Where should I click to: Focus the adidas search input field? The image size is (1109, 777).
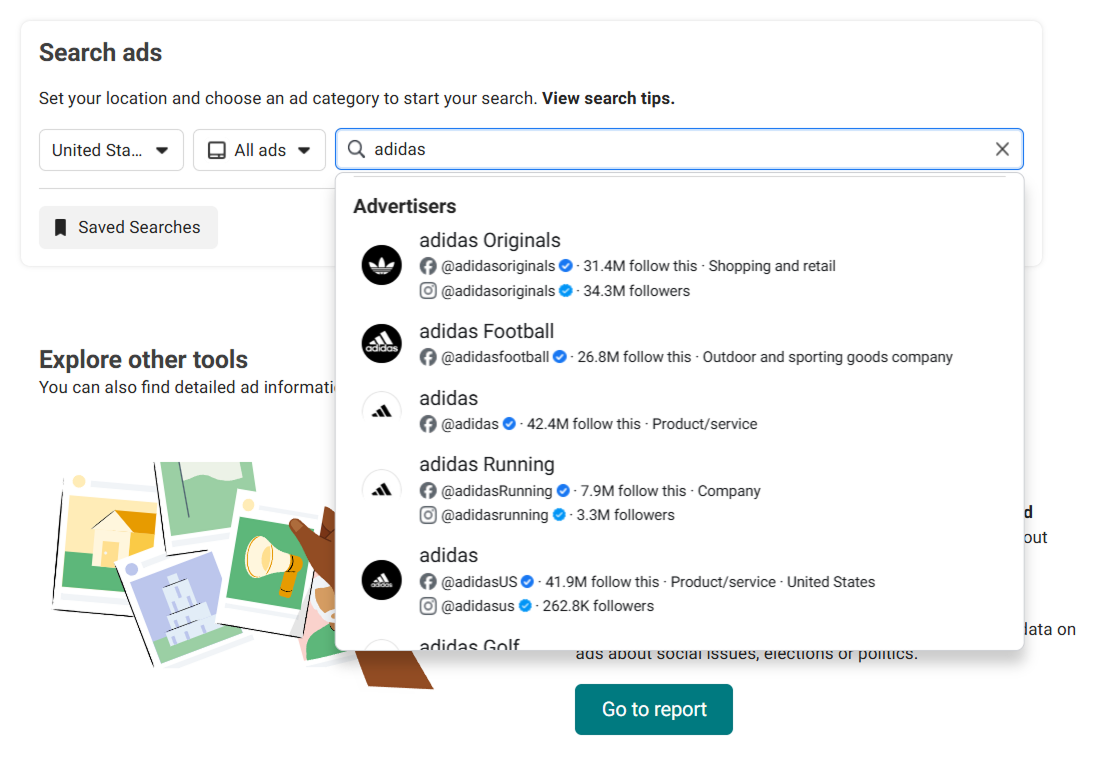679,149
